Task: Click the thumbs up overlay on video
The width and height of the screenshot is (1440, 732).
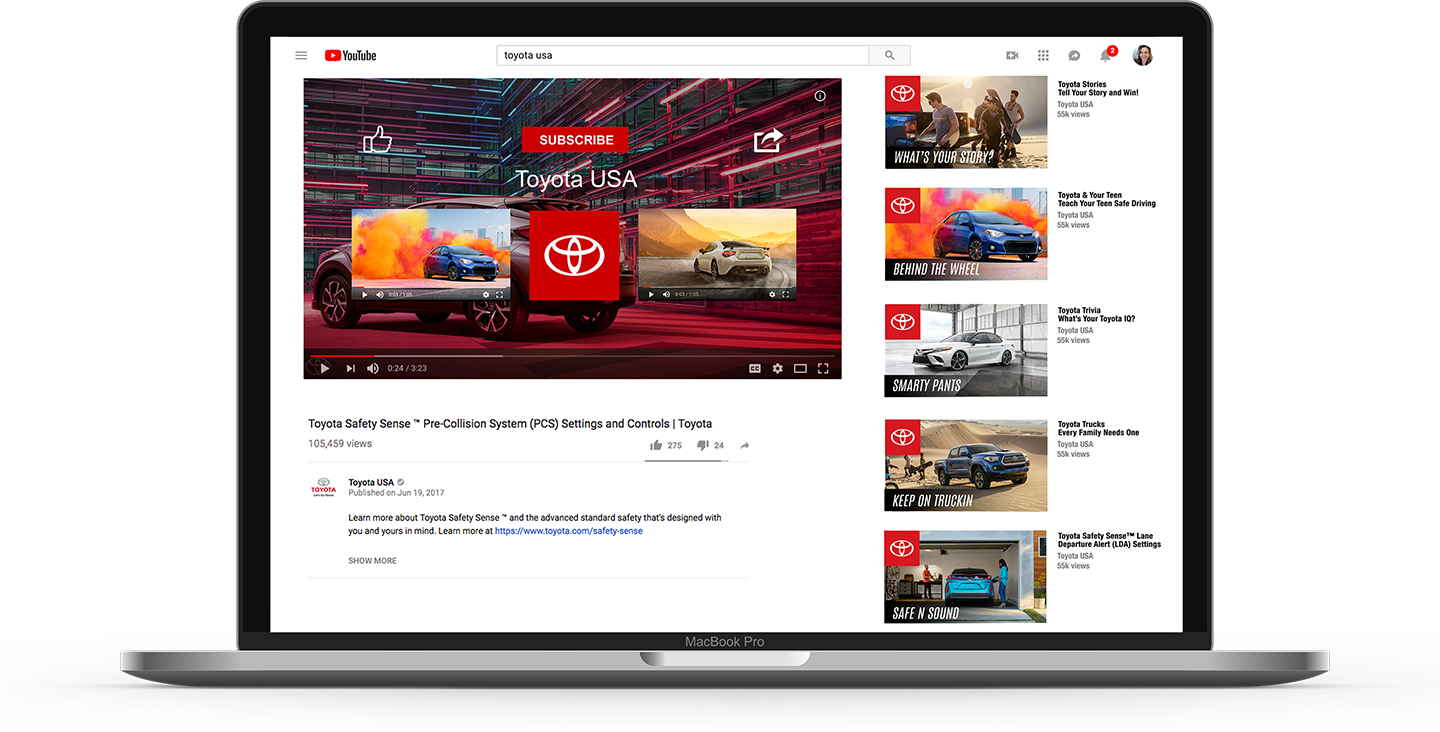Action: point(377,139)
